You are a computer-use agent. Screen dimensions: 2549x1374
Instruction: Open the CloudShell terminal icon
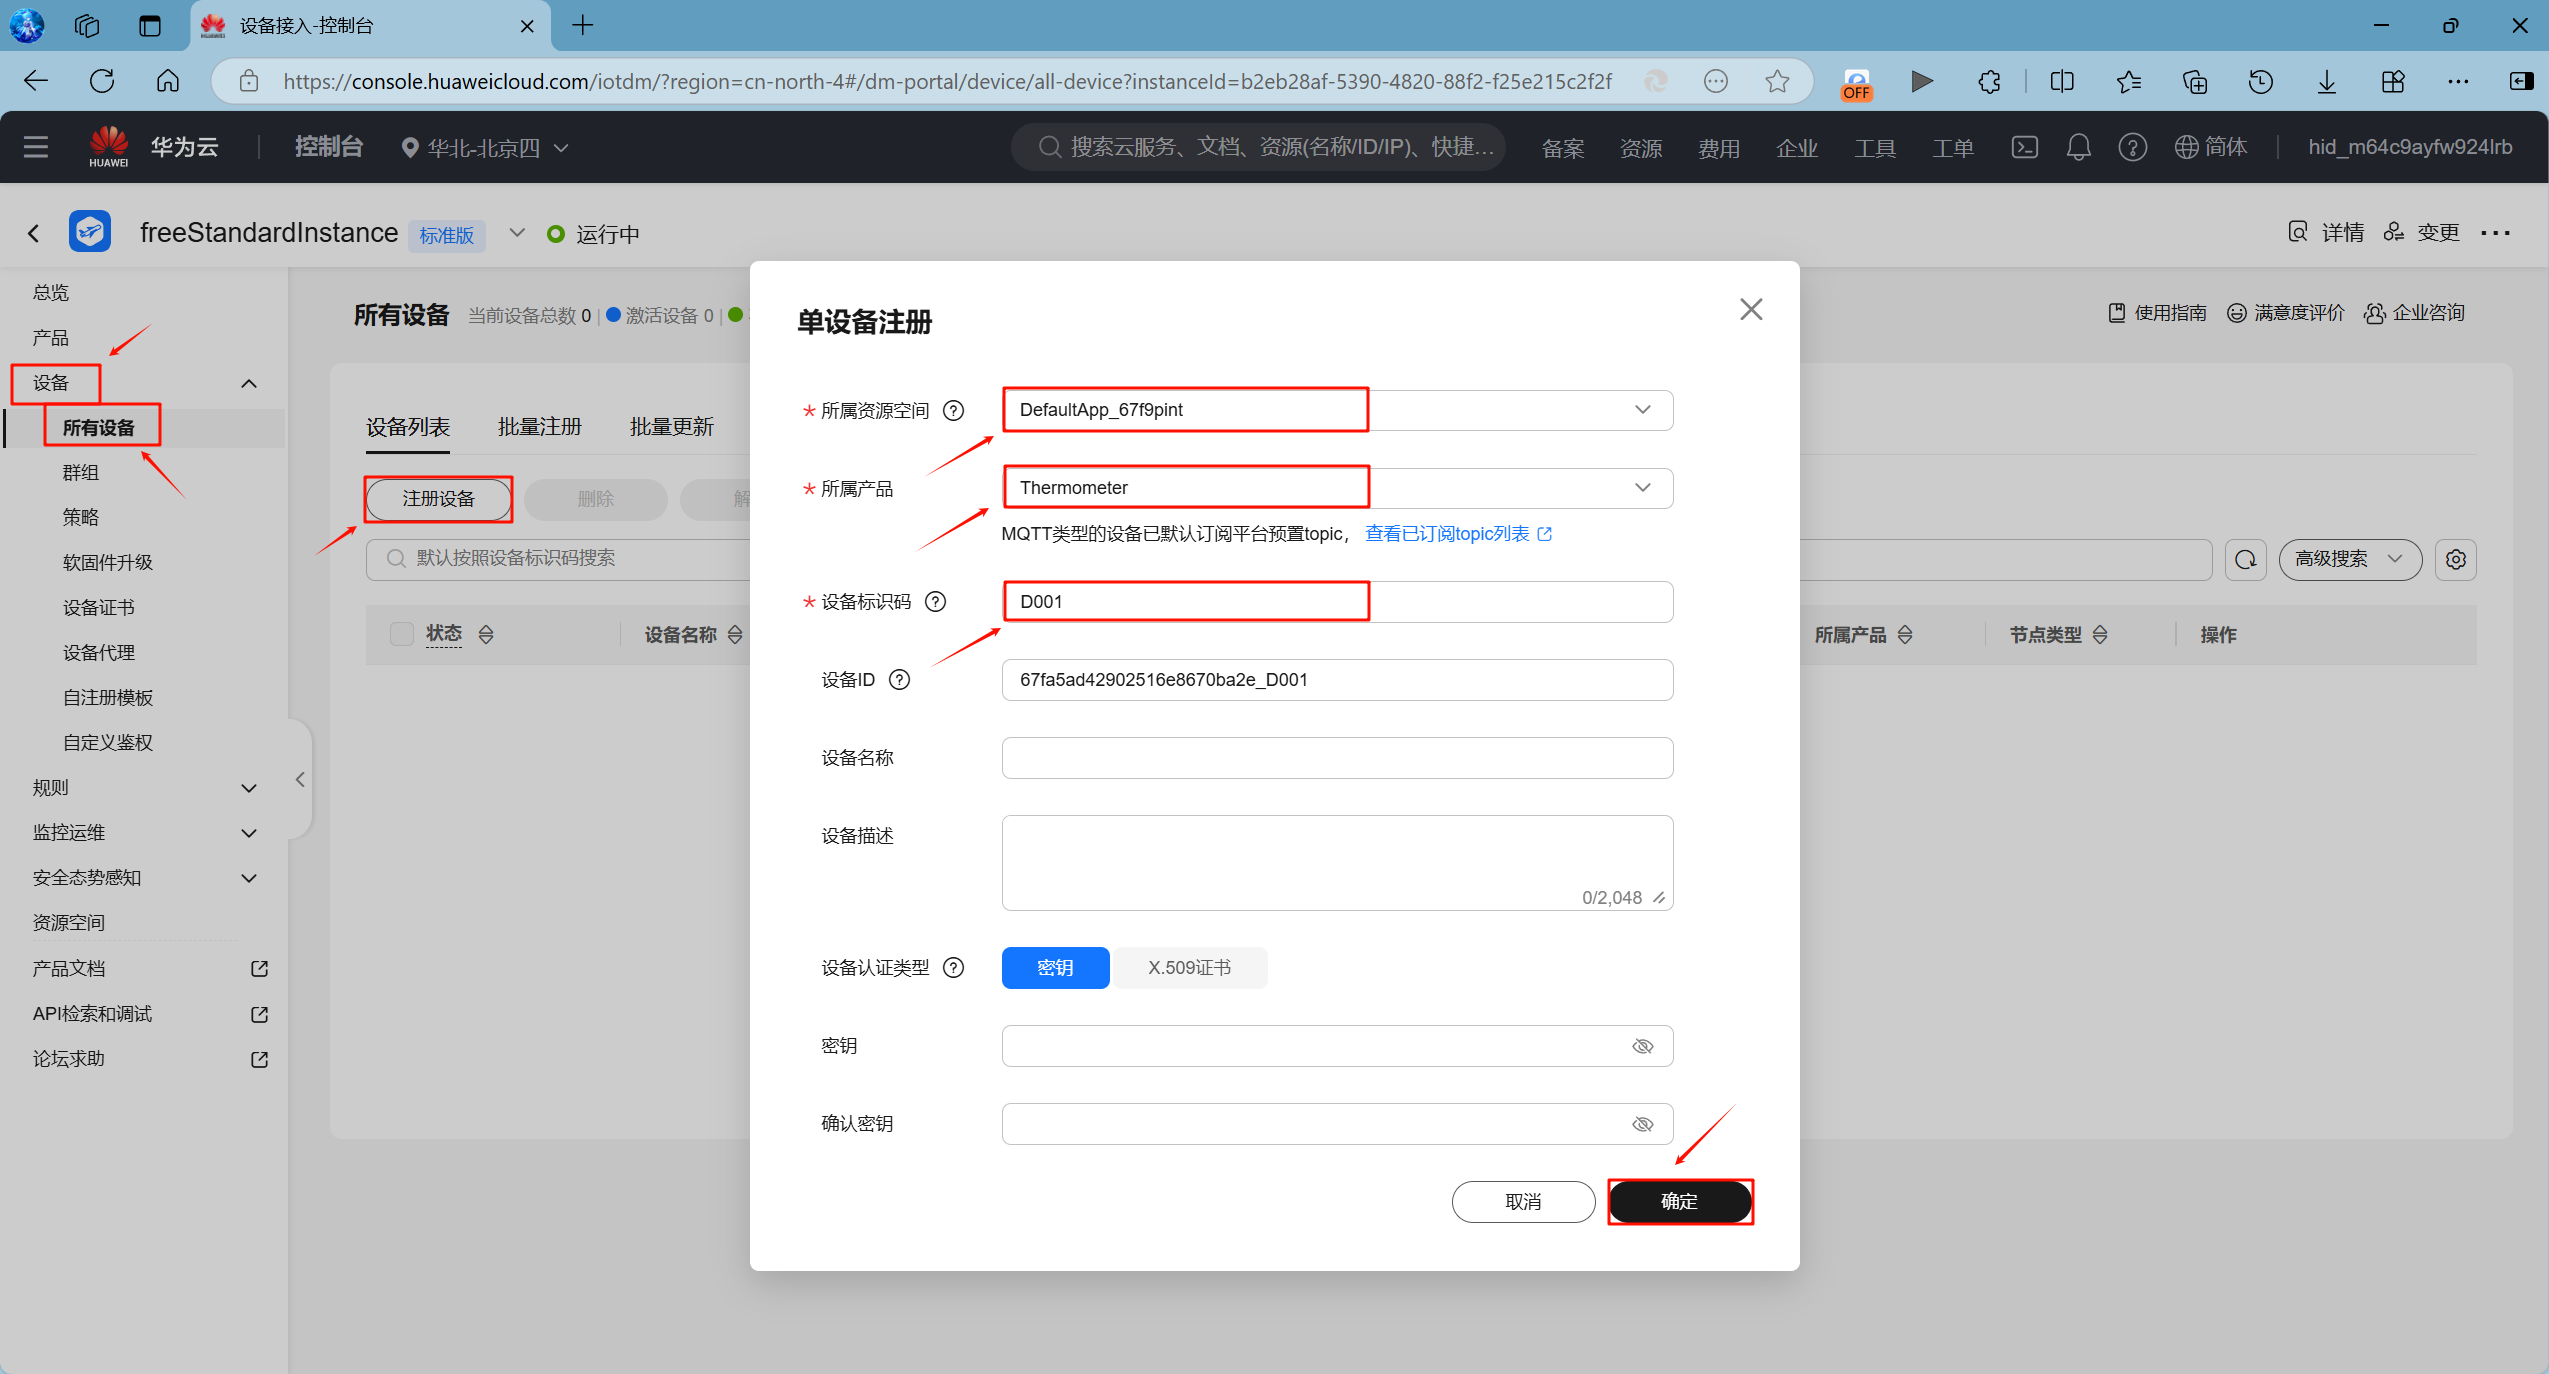point(2024,147)
